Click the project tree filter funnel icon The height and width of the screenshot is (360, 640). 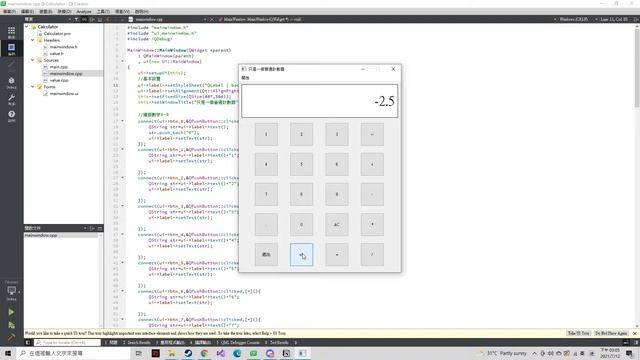tap(76, 19)
